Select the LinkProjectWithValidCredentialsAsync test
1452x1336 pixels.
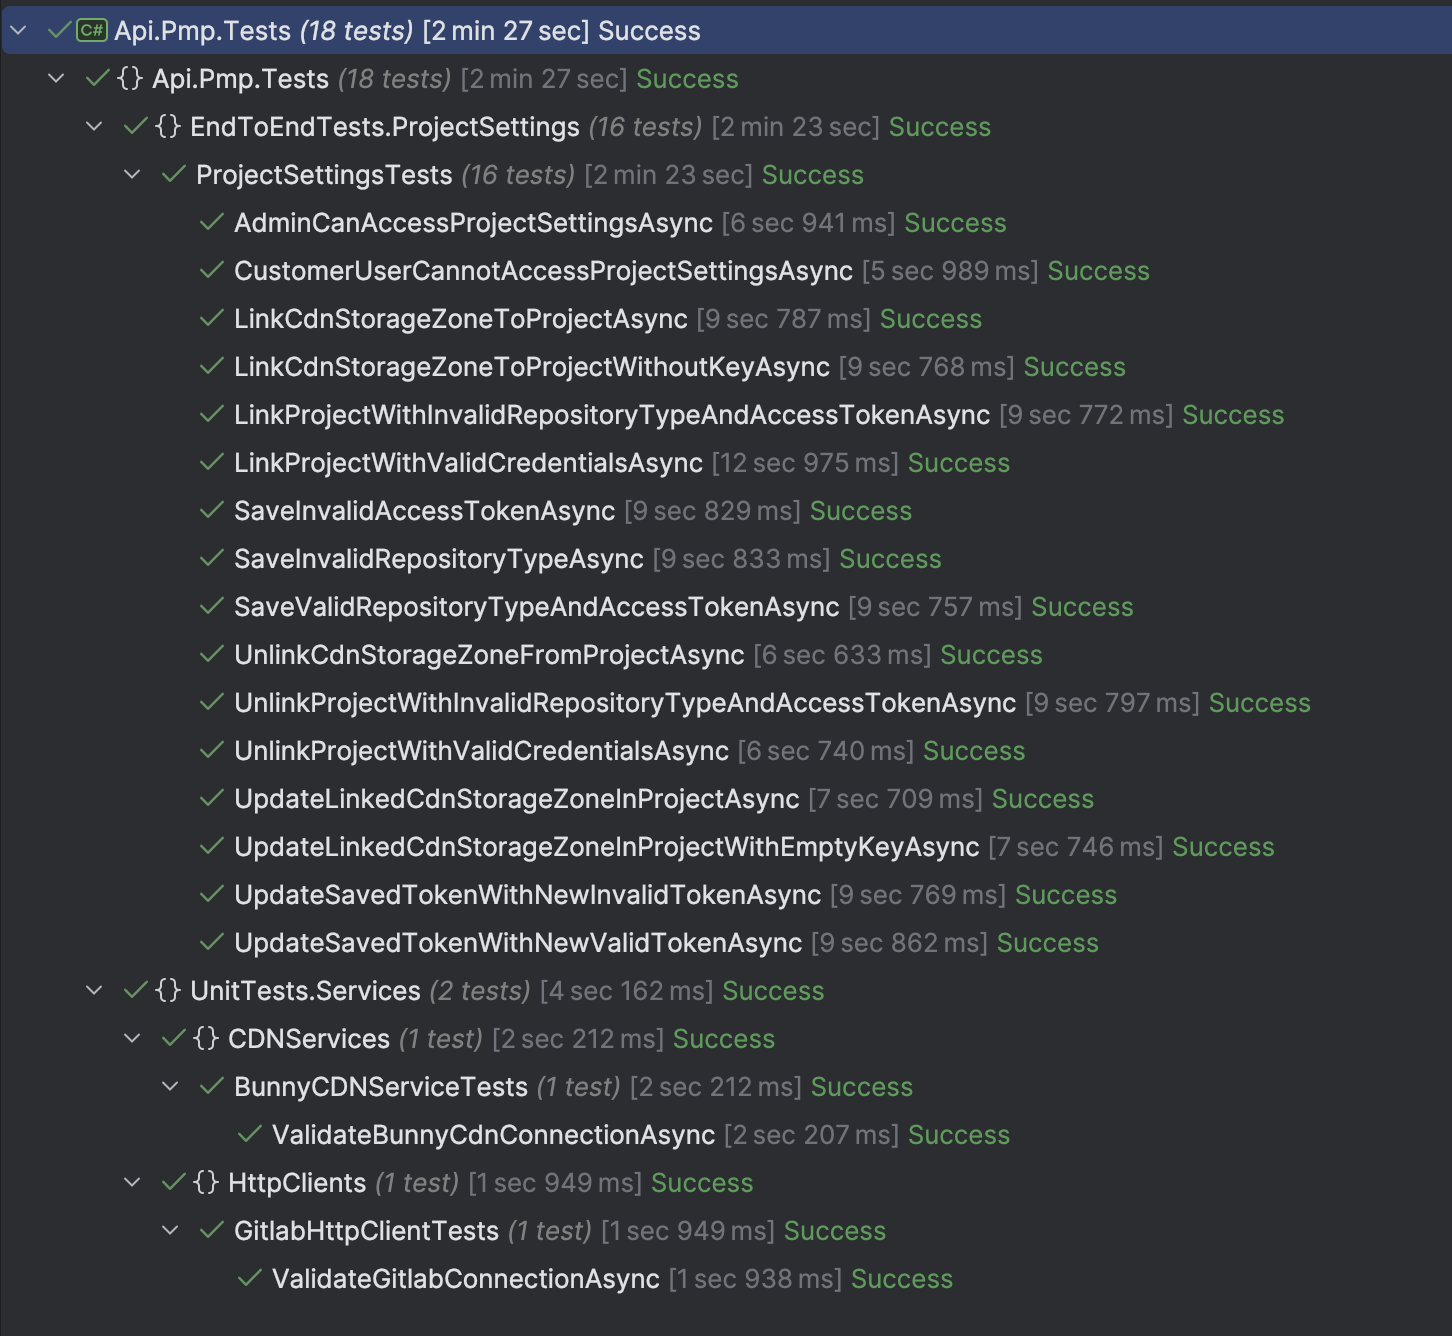coord(468,463)
